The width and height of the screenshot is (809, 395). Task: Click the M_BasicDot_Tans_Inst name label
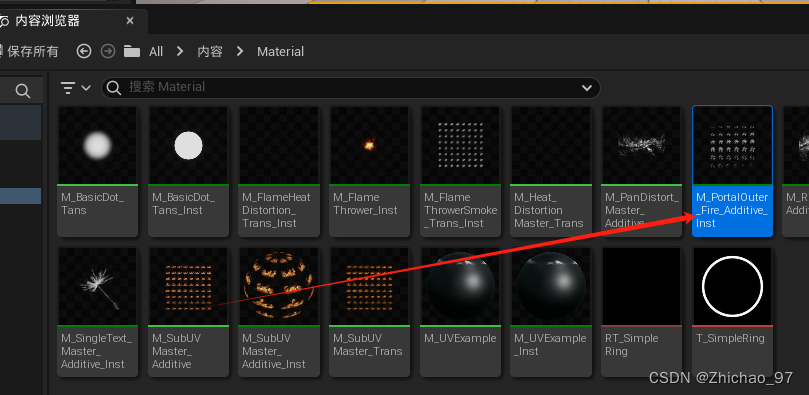point(183,204)
